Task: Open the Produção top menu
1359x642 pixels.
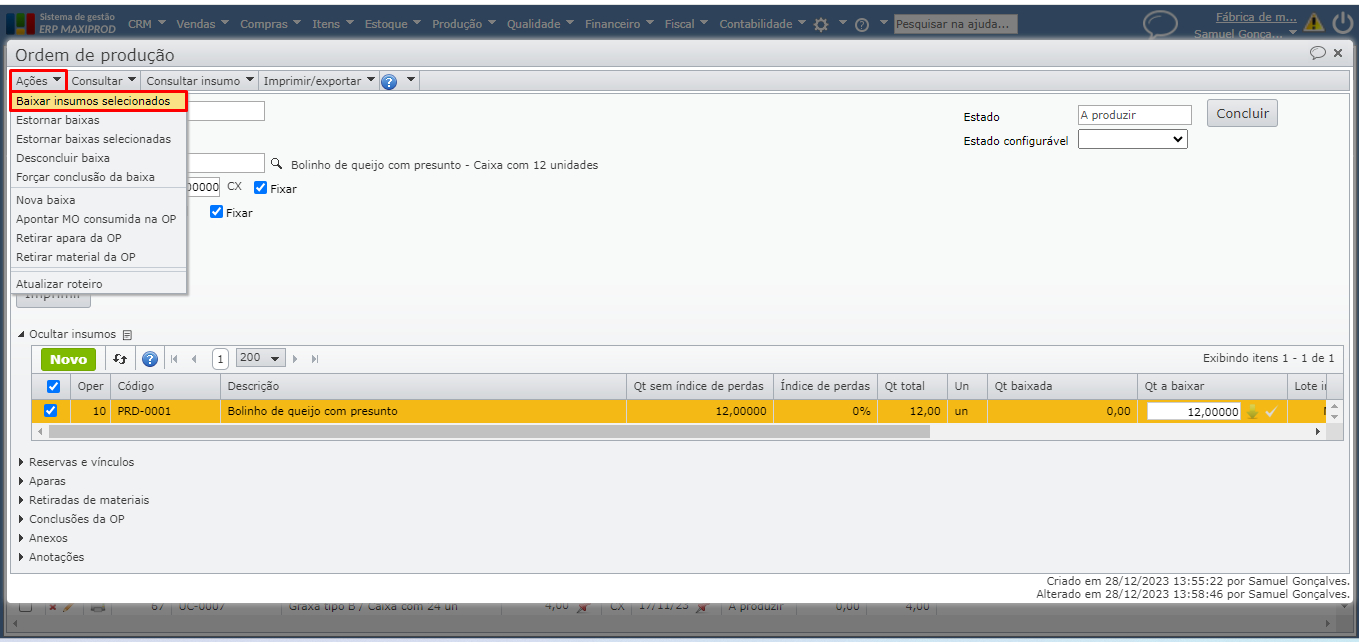Action: pos(464,24)
